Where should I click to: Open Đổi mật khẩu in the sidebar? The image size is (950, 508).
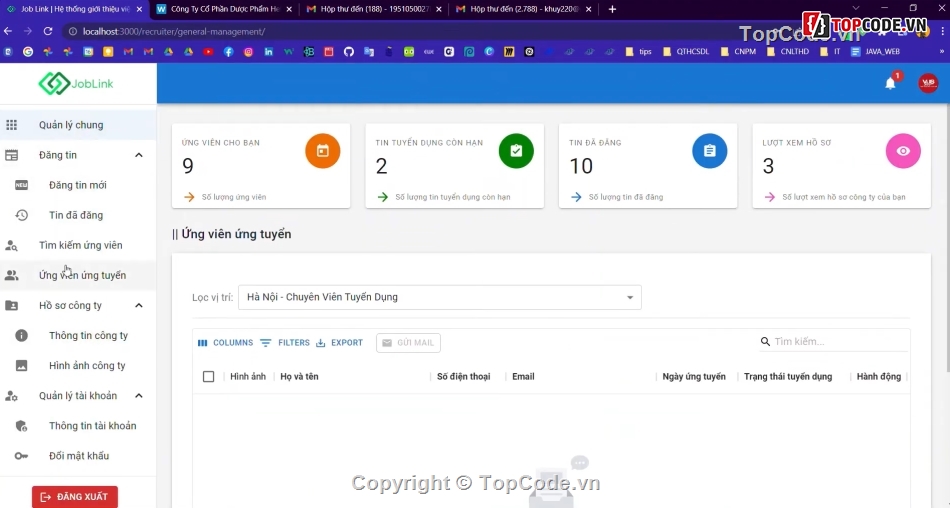78,456
